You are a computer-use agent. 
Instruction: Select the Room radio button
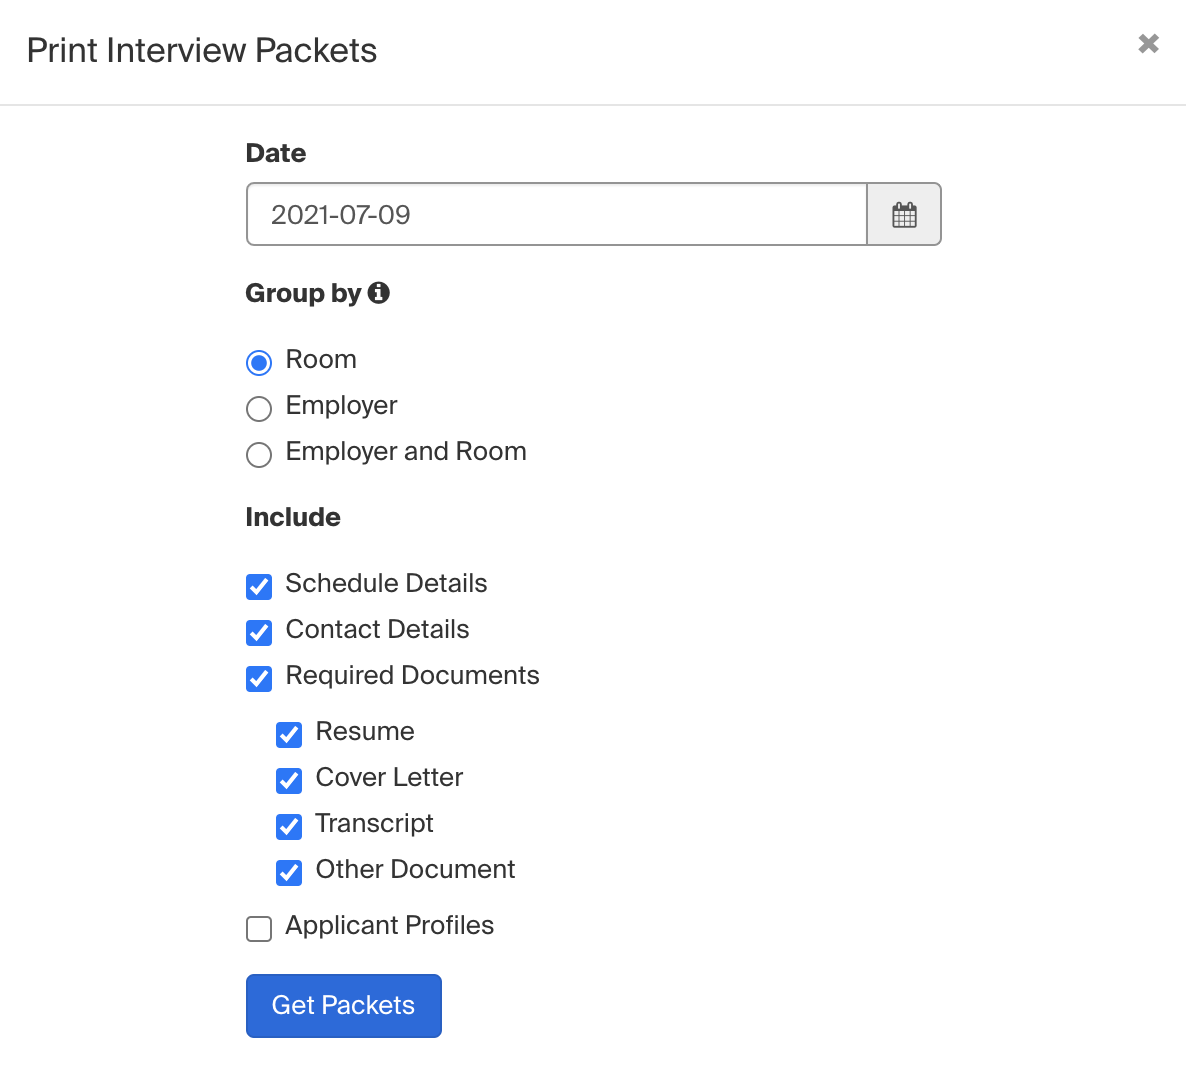coord(259,362)
